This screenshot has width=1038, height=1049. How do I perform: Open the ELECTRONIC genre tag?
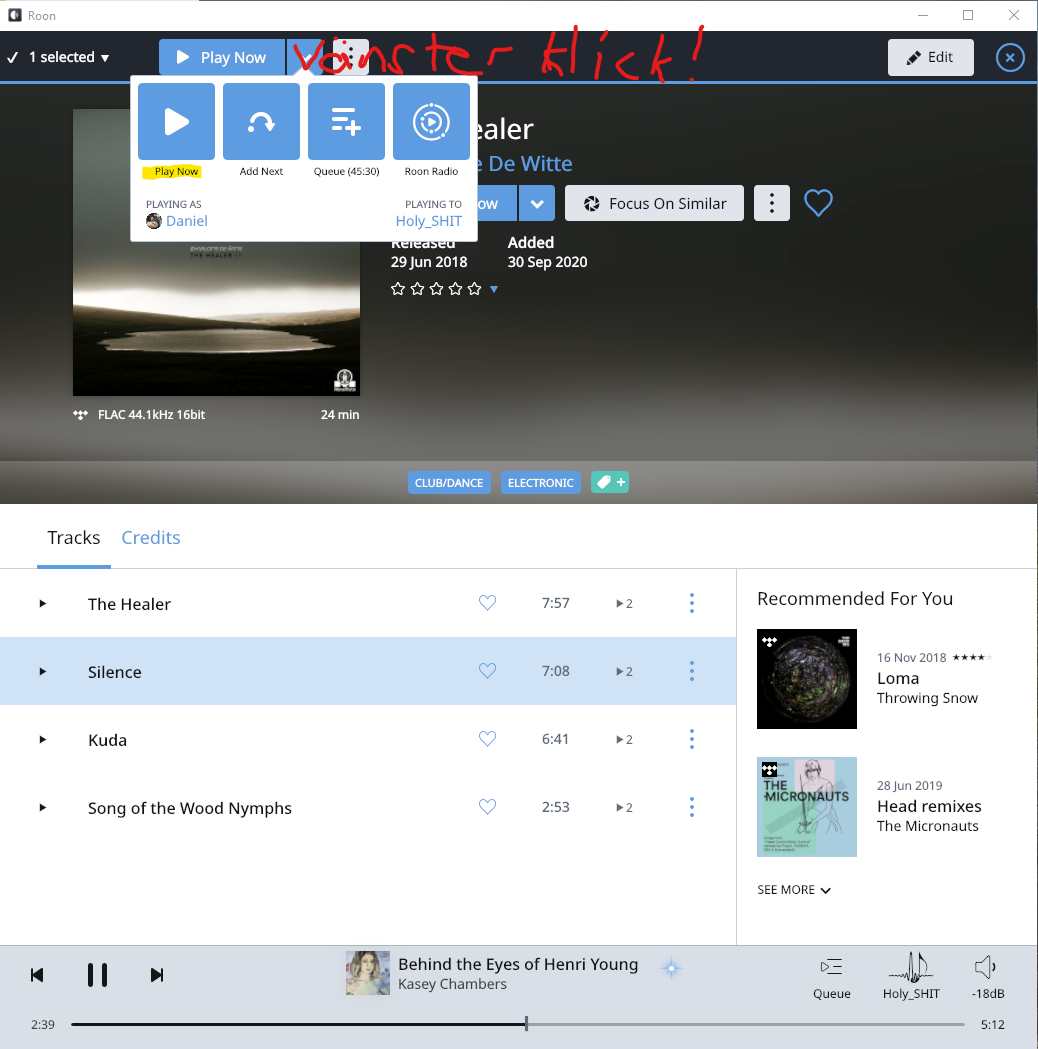tap(540, 482)
